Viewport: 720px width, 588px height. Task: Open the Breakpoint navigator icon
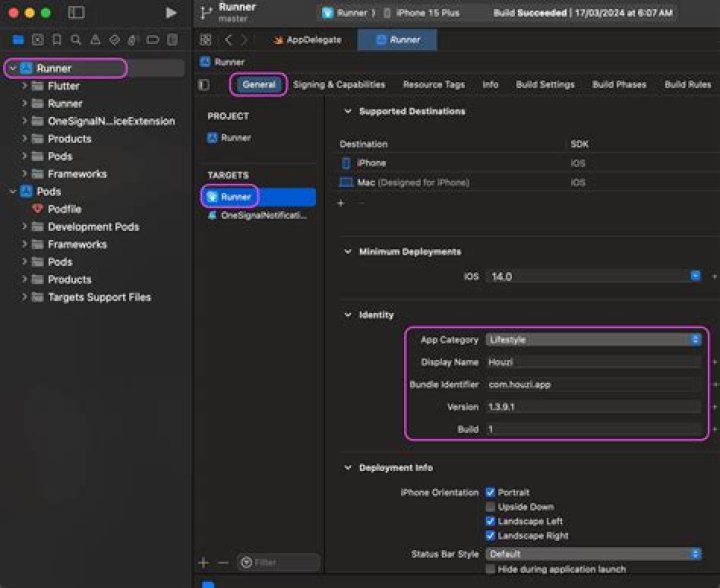pyautogui.click(x=152, y=40)
